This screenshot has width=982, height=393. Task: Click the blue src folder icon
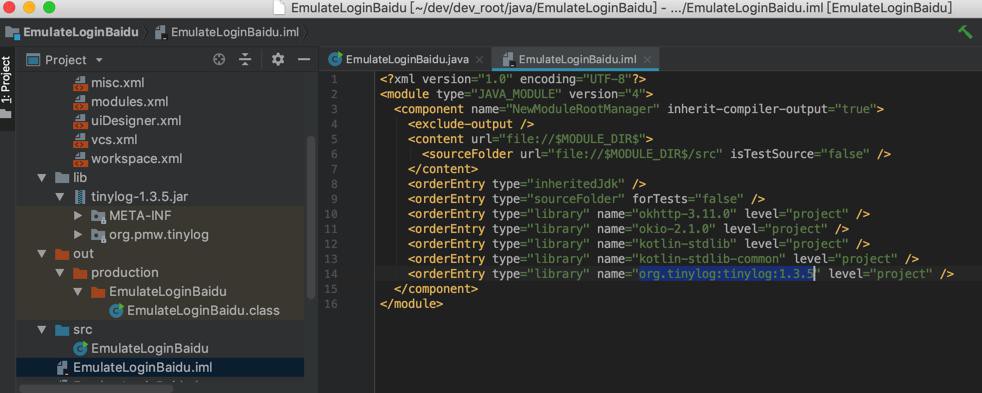tap(62, 330)
